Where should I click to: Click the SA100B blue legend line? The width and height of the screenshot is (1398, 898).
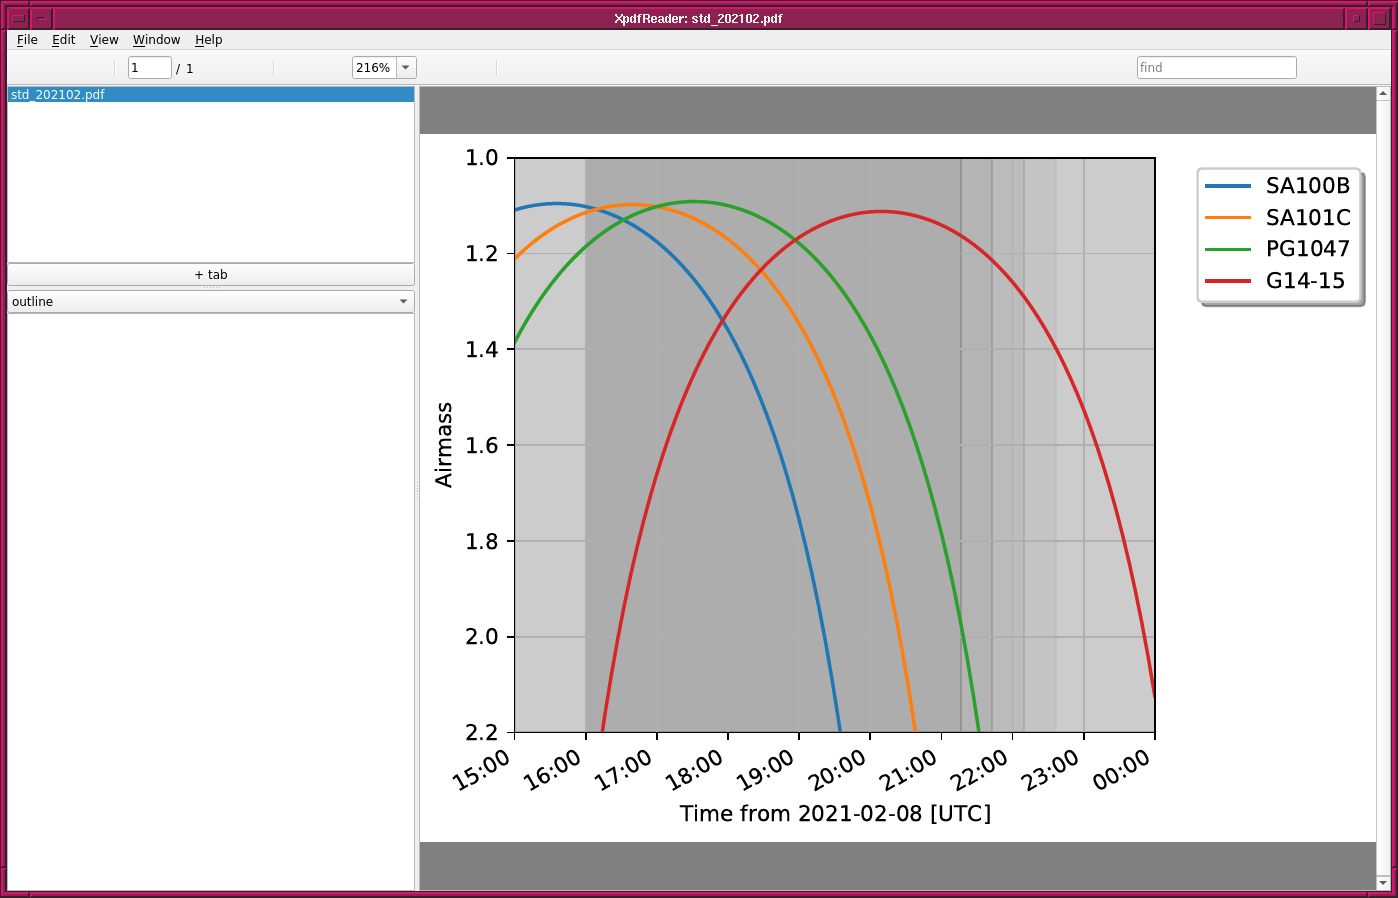click(1228, 186)
